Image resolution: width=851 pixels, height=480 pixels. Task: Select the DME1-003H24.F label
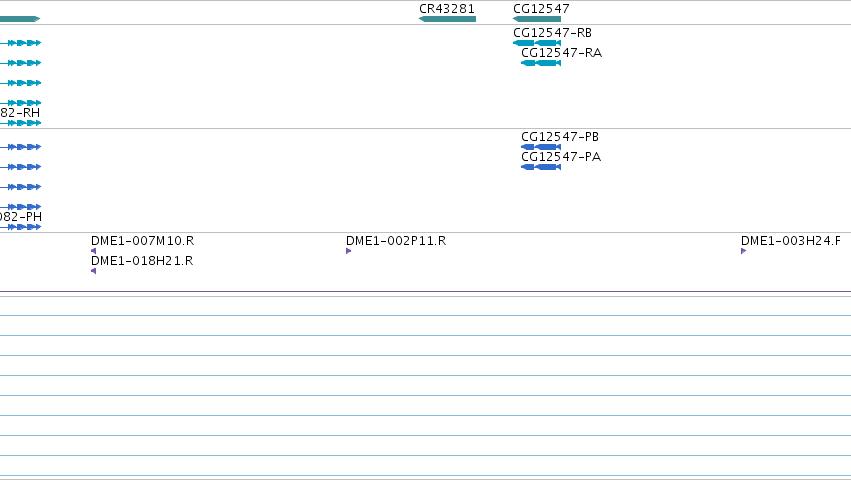(x=791, y=241)
